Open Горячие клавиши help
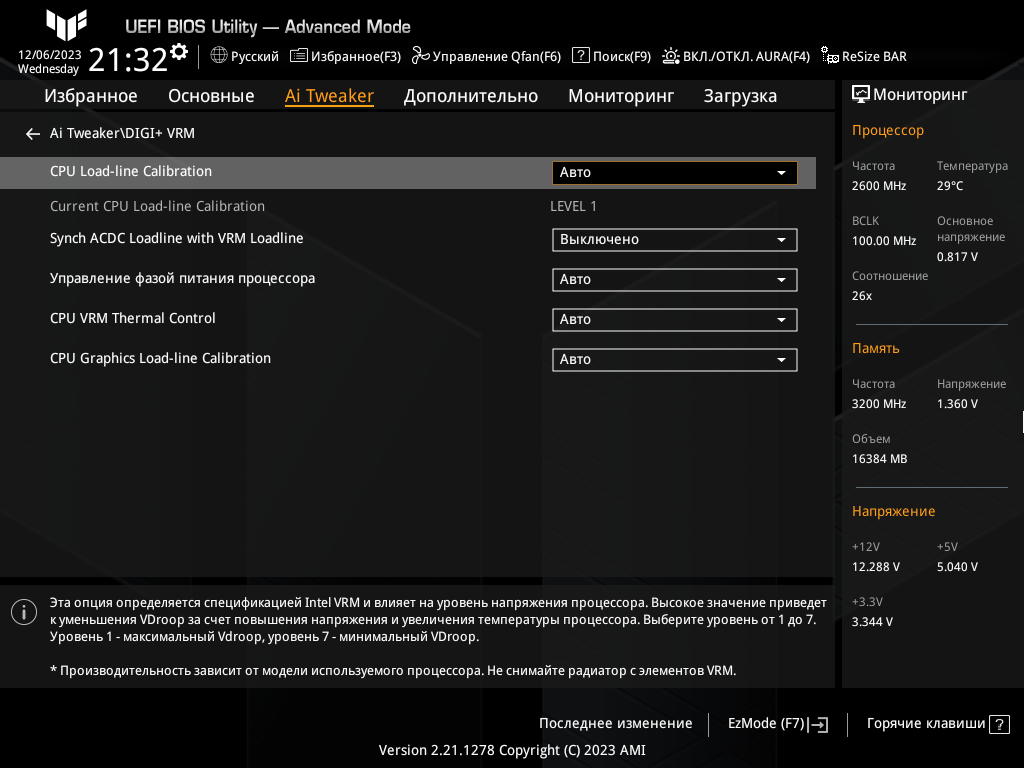Screen dimensions: 1024x768 coord(938,724)
